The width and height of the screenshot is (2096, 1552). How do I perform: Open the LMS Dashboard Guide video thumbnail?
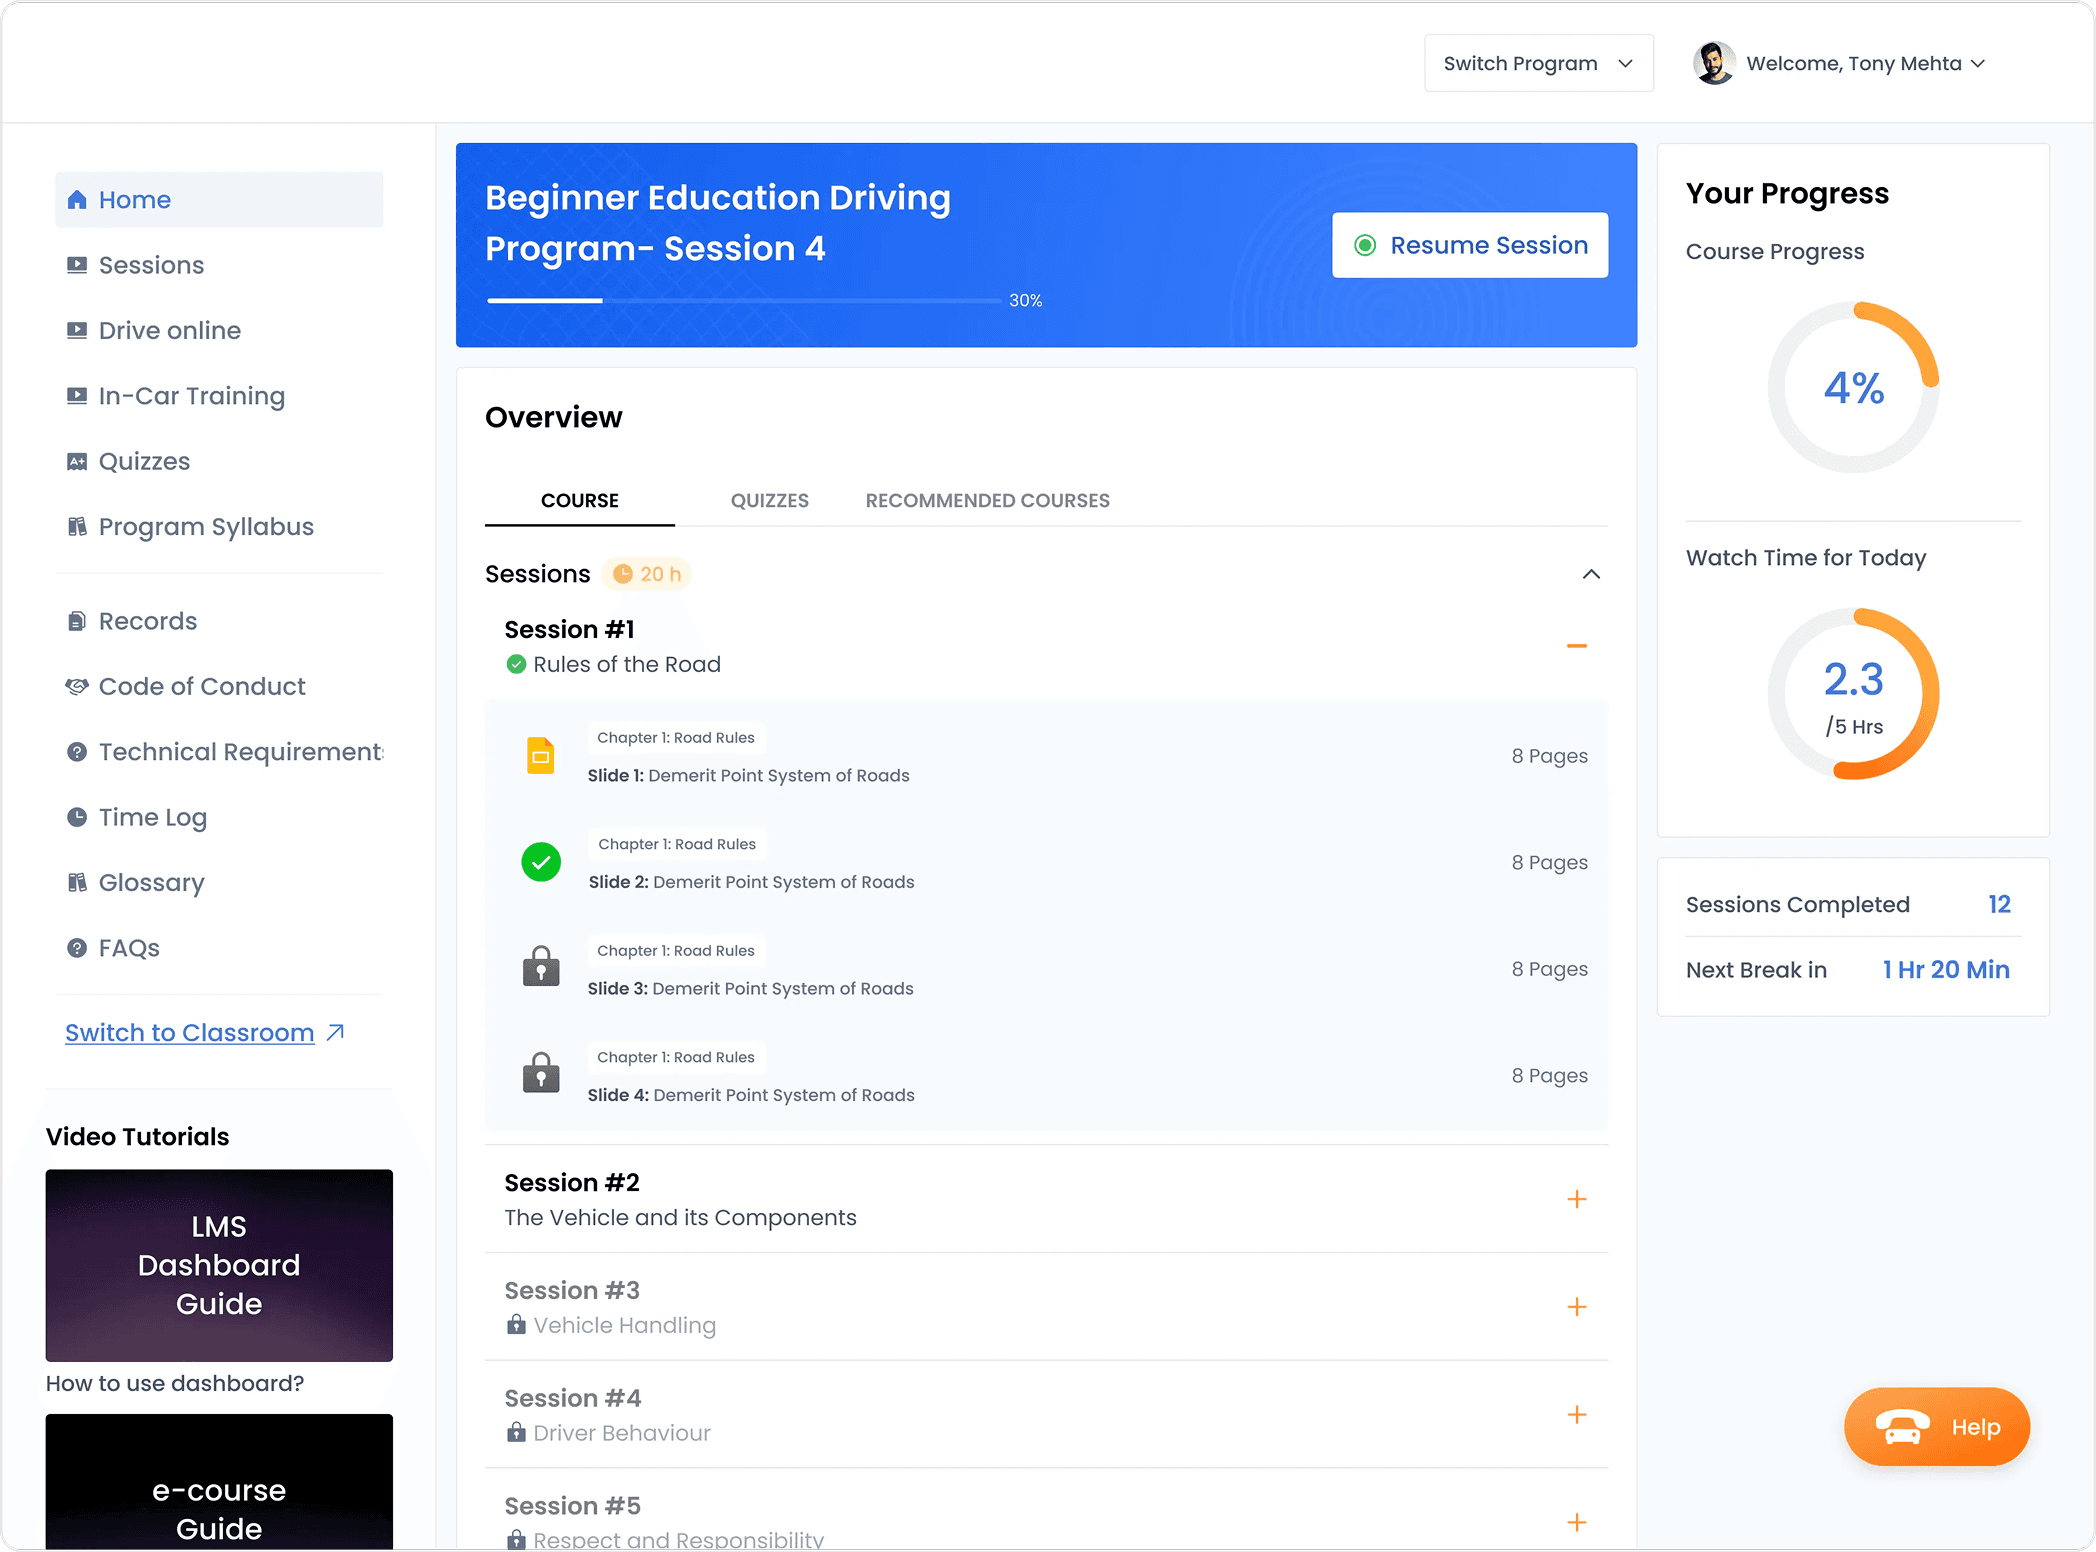[219, 1265]
